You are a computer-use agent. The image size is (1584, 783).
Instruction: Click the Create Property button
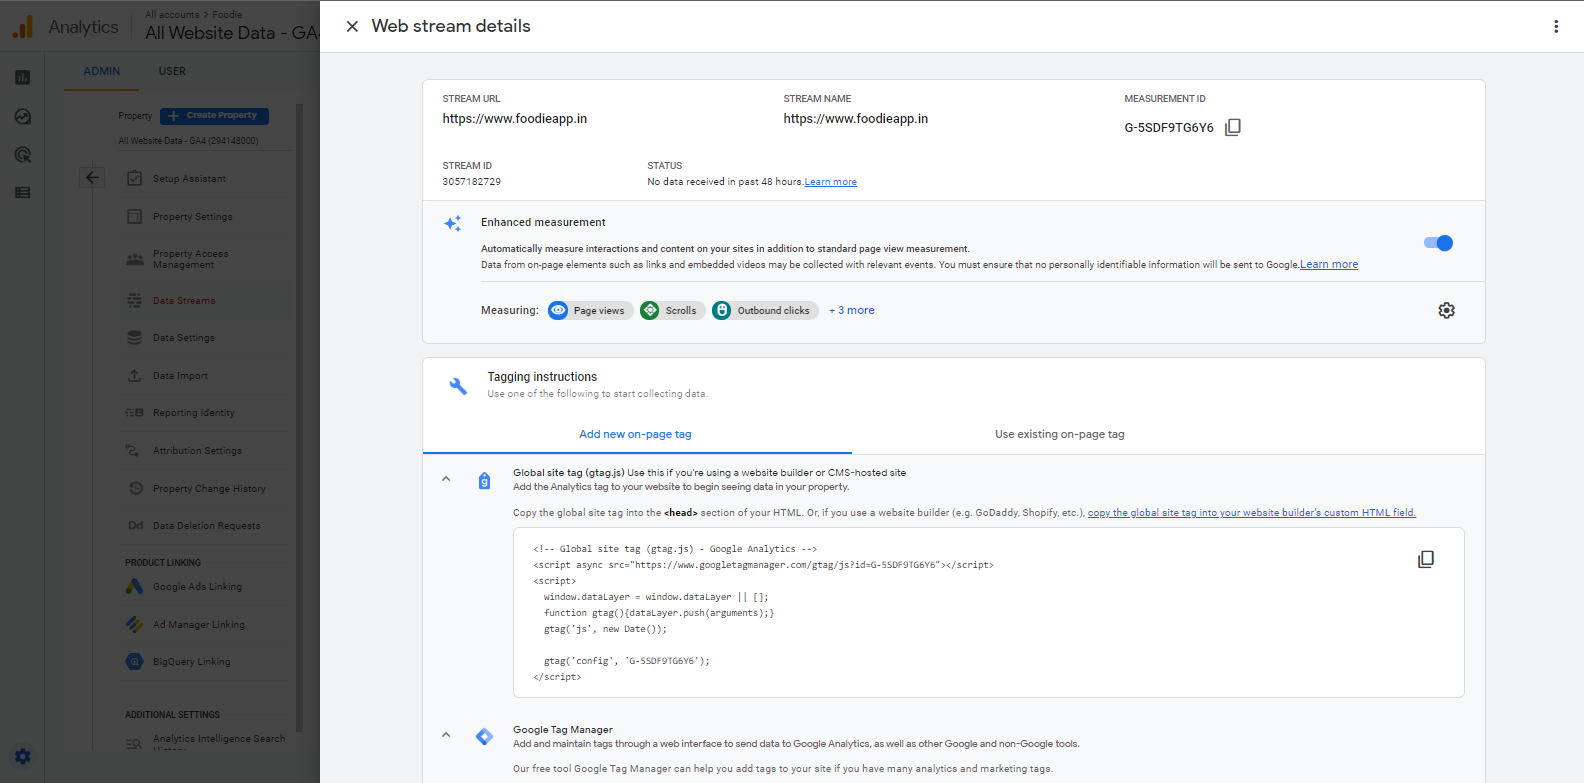tap(214, 116)
